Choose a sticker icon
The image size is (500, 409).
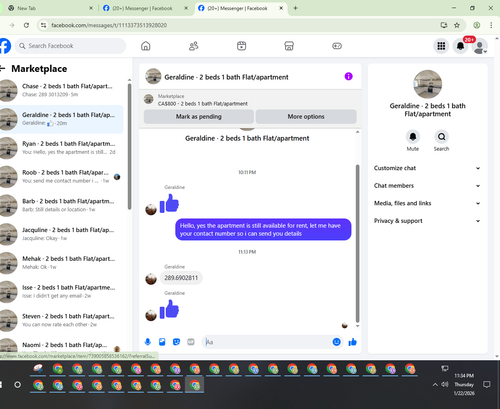coord(176,342)
